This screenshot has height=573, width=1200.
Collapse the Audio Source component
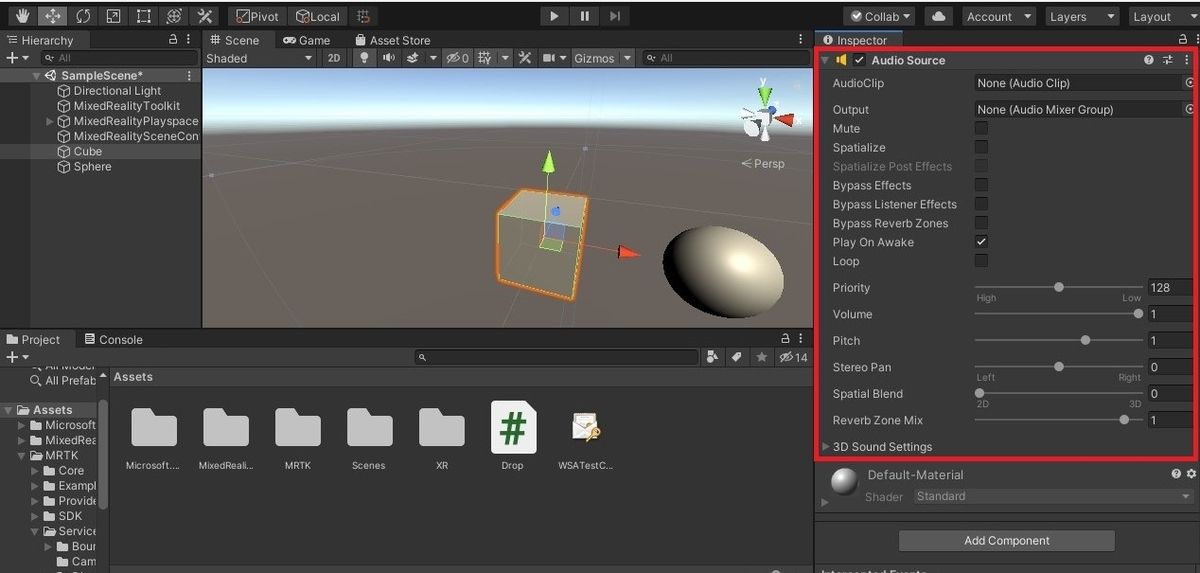click(825, 60)
